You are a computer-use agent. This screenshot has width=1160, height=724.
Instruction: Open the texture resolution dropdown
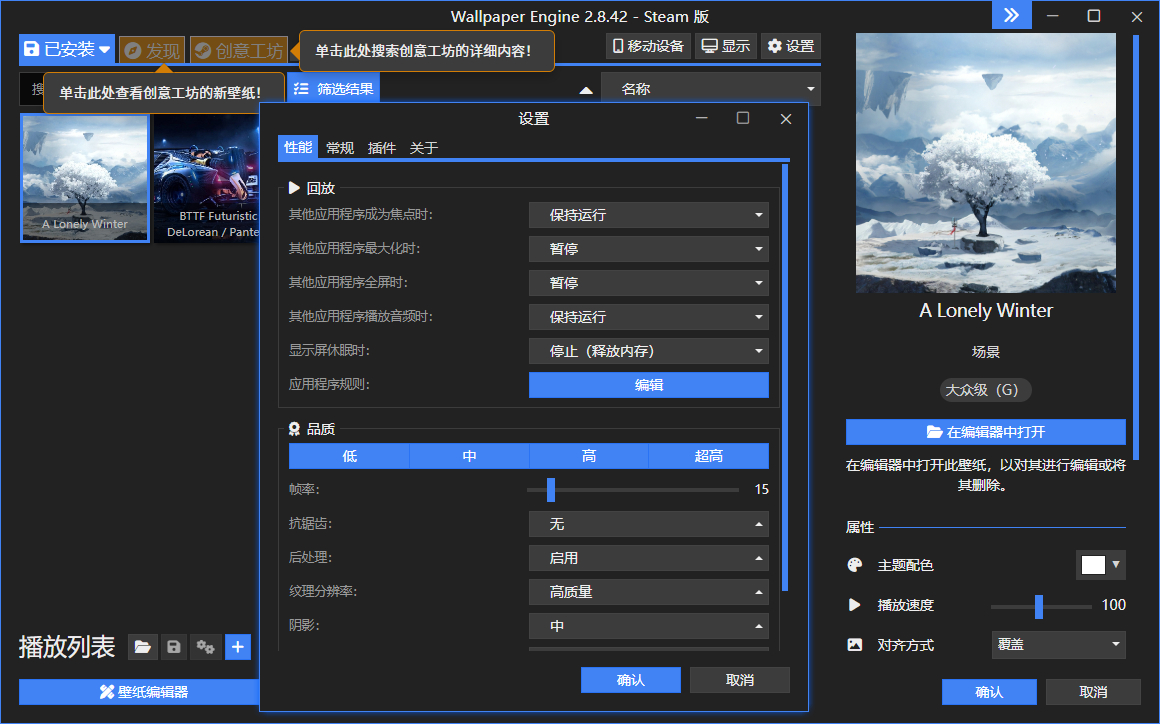(x=649, y=592)
